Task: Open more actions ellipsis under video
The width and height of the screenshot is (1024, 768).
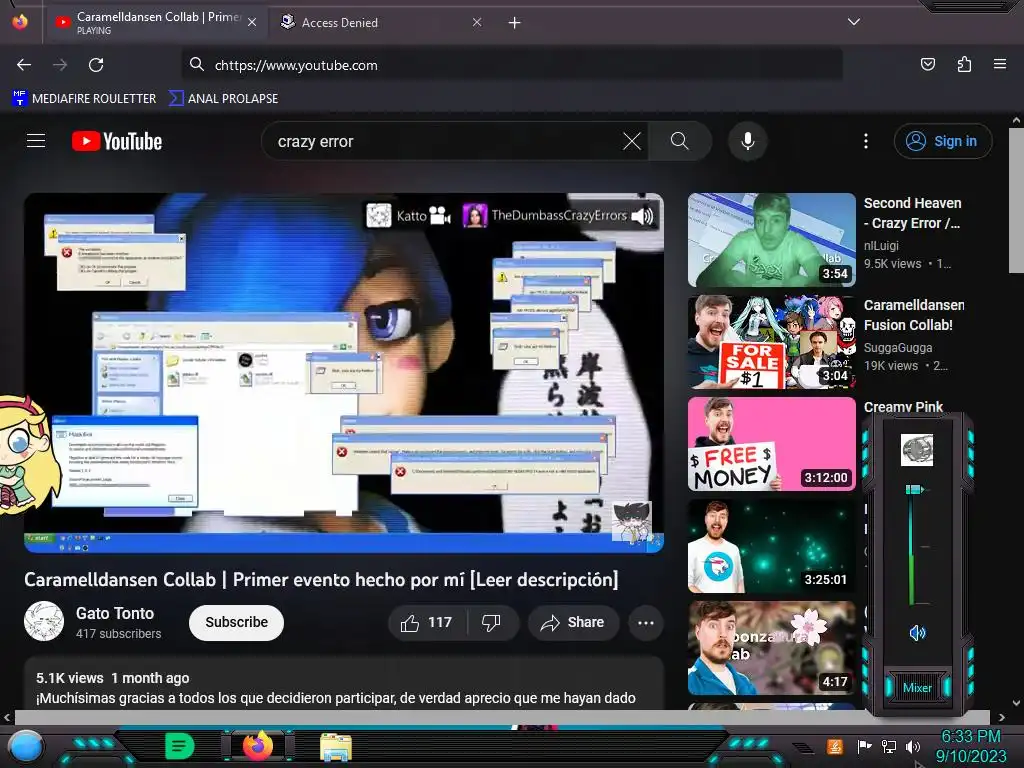Action: tap(646, 622)
